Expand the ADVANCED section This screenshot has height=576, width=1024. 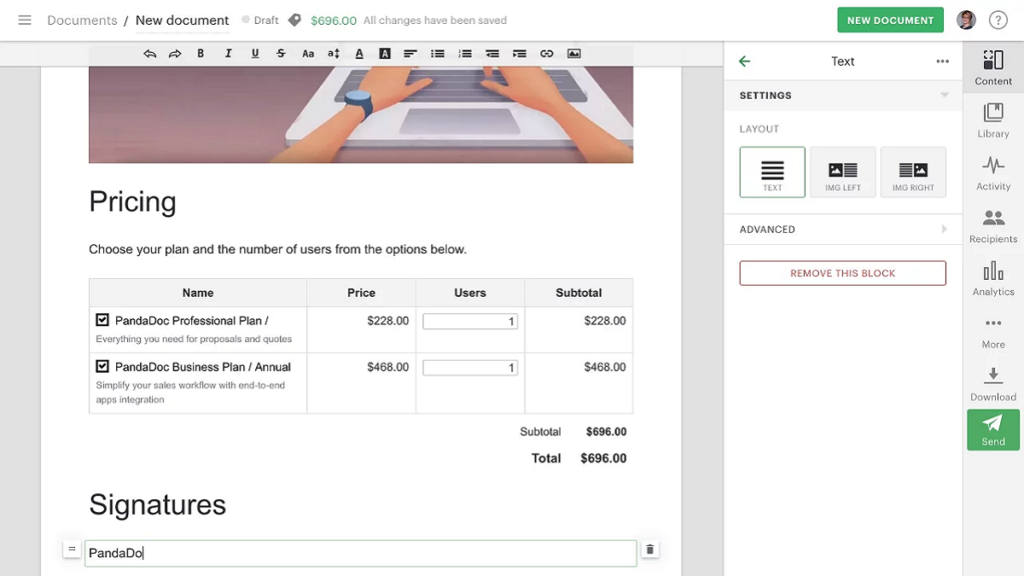[842, 229]
